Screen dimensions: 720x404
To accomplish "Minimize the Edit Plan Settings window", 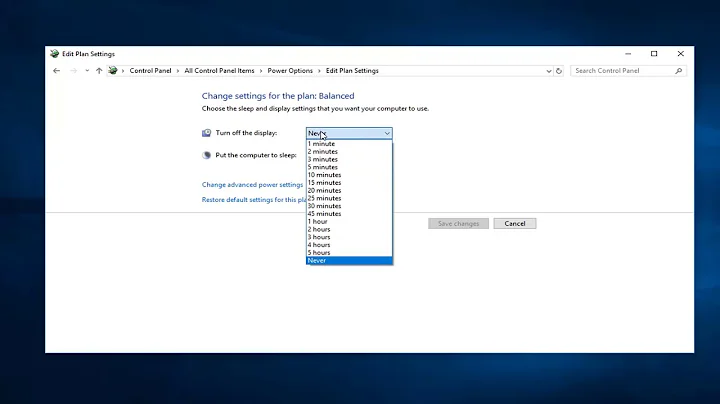I will click(628, 54).
